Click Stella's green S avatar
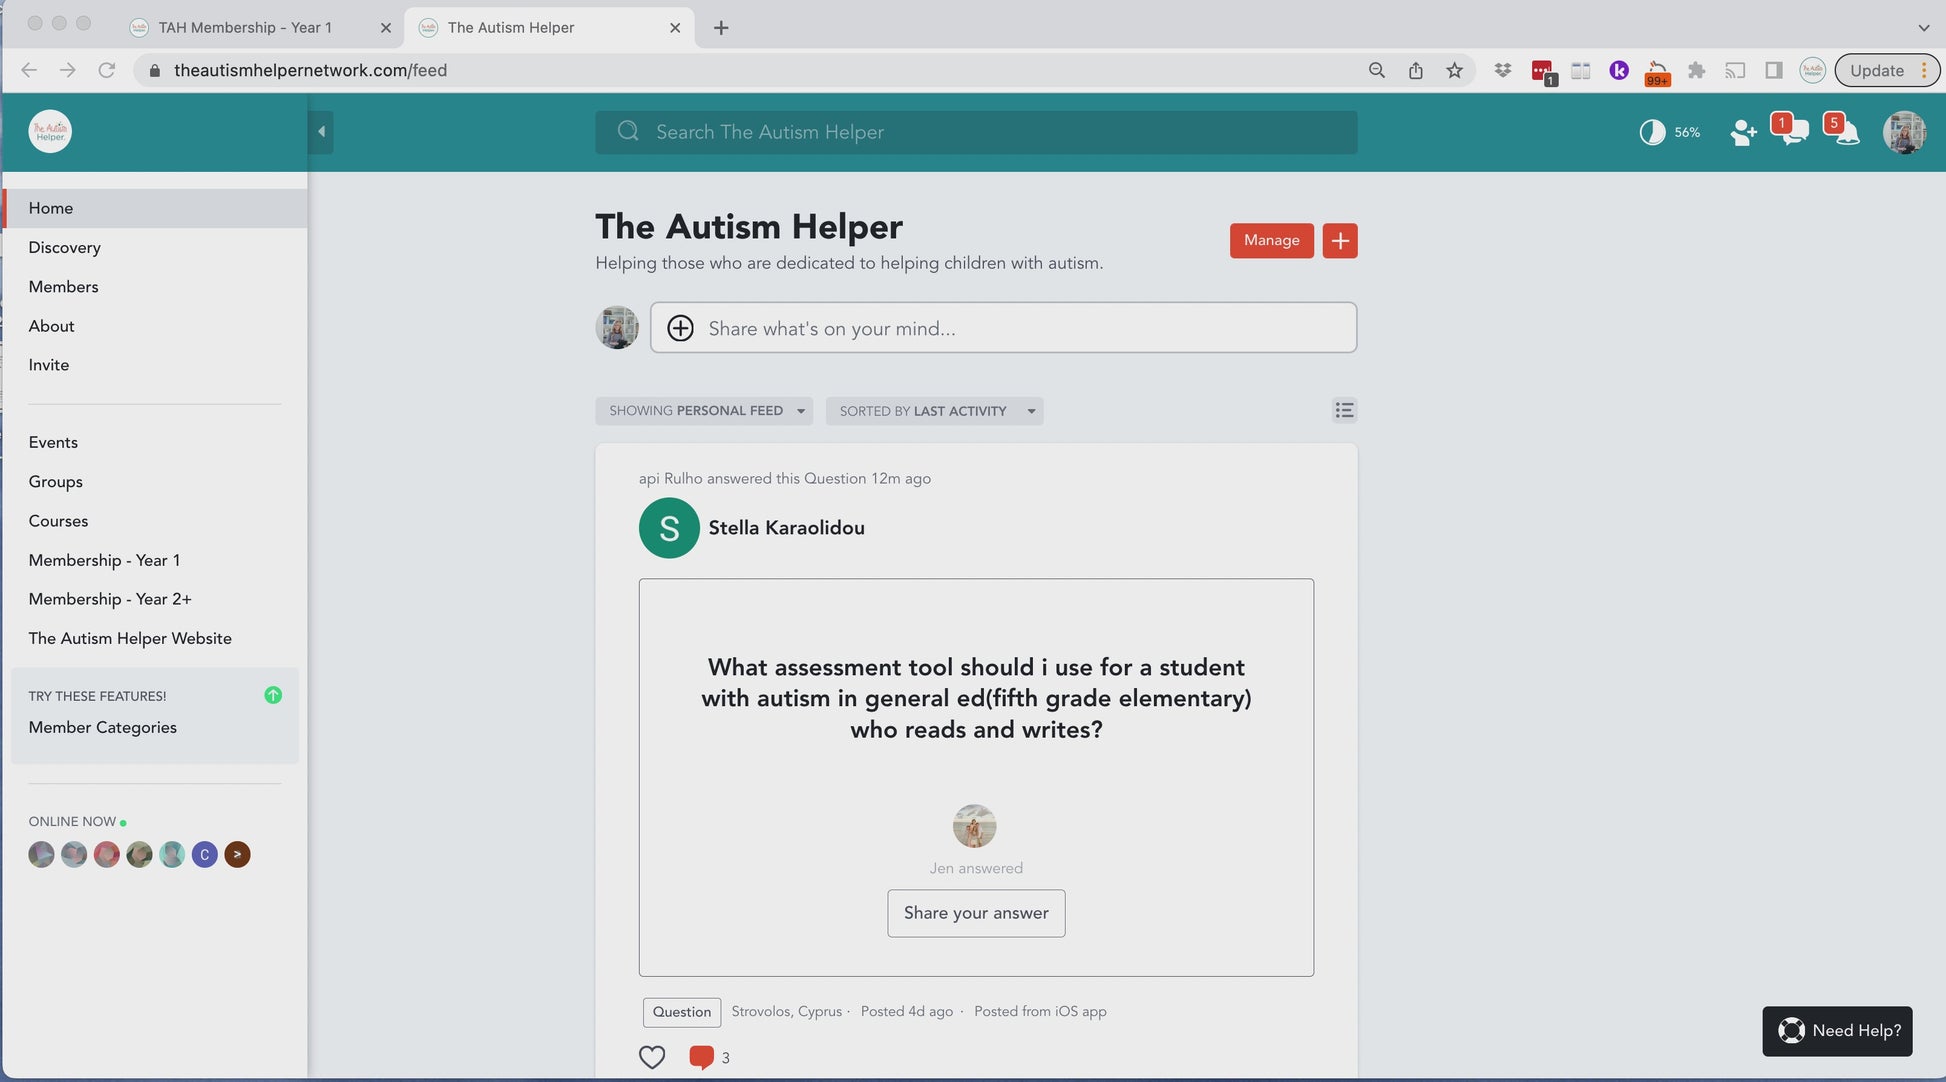This screenshot has height=1082, width=1946. click(669, 528)
